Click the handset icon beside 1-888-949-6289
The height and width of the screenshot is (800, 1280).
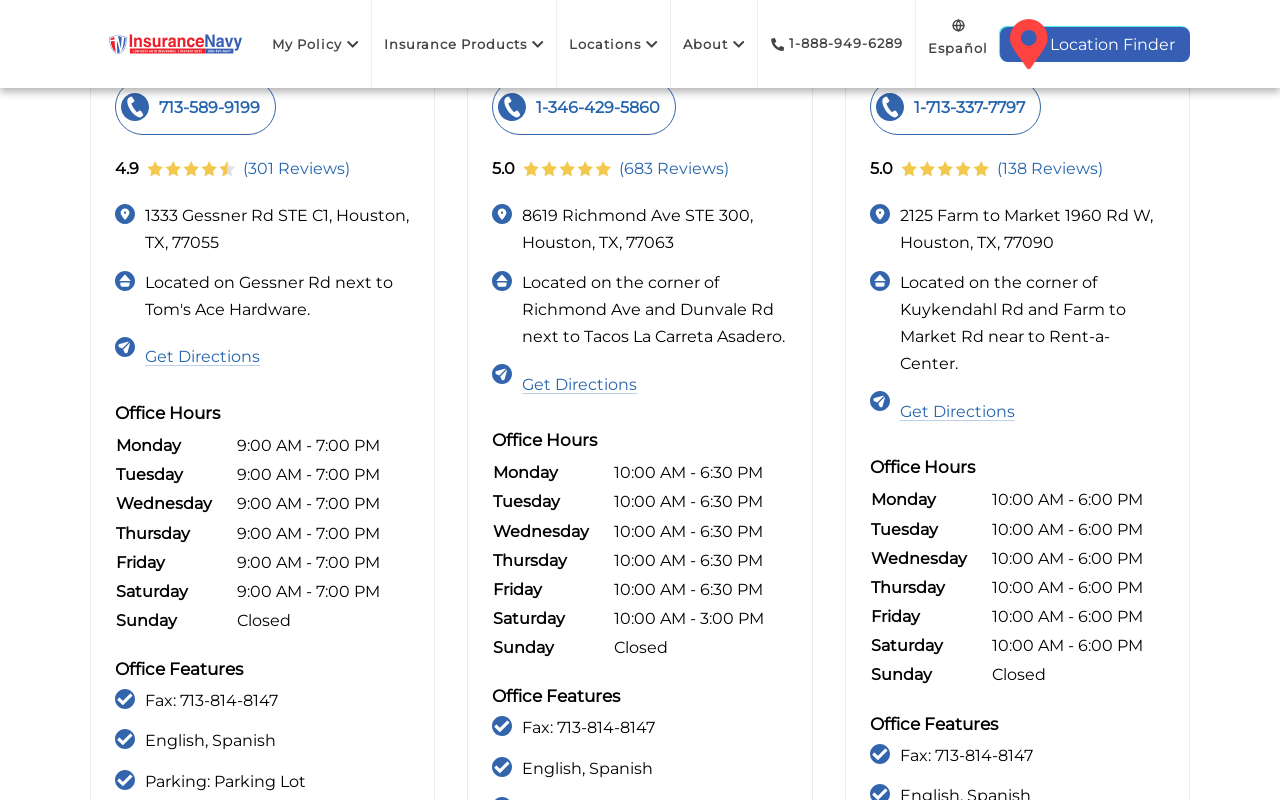777,44
